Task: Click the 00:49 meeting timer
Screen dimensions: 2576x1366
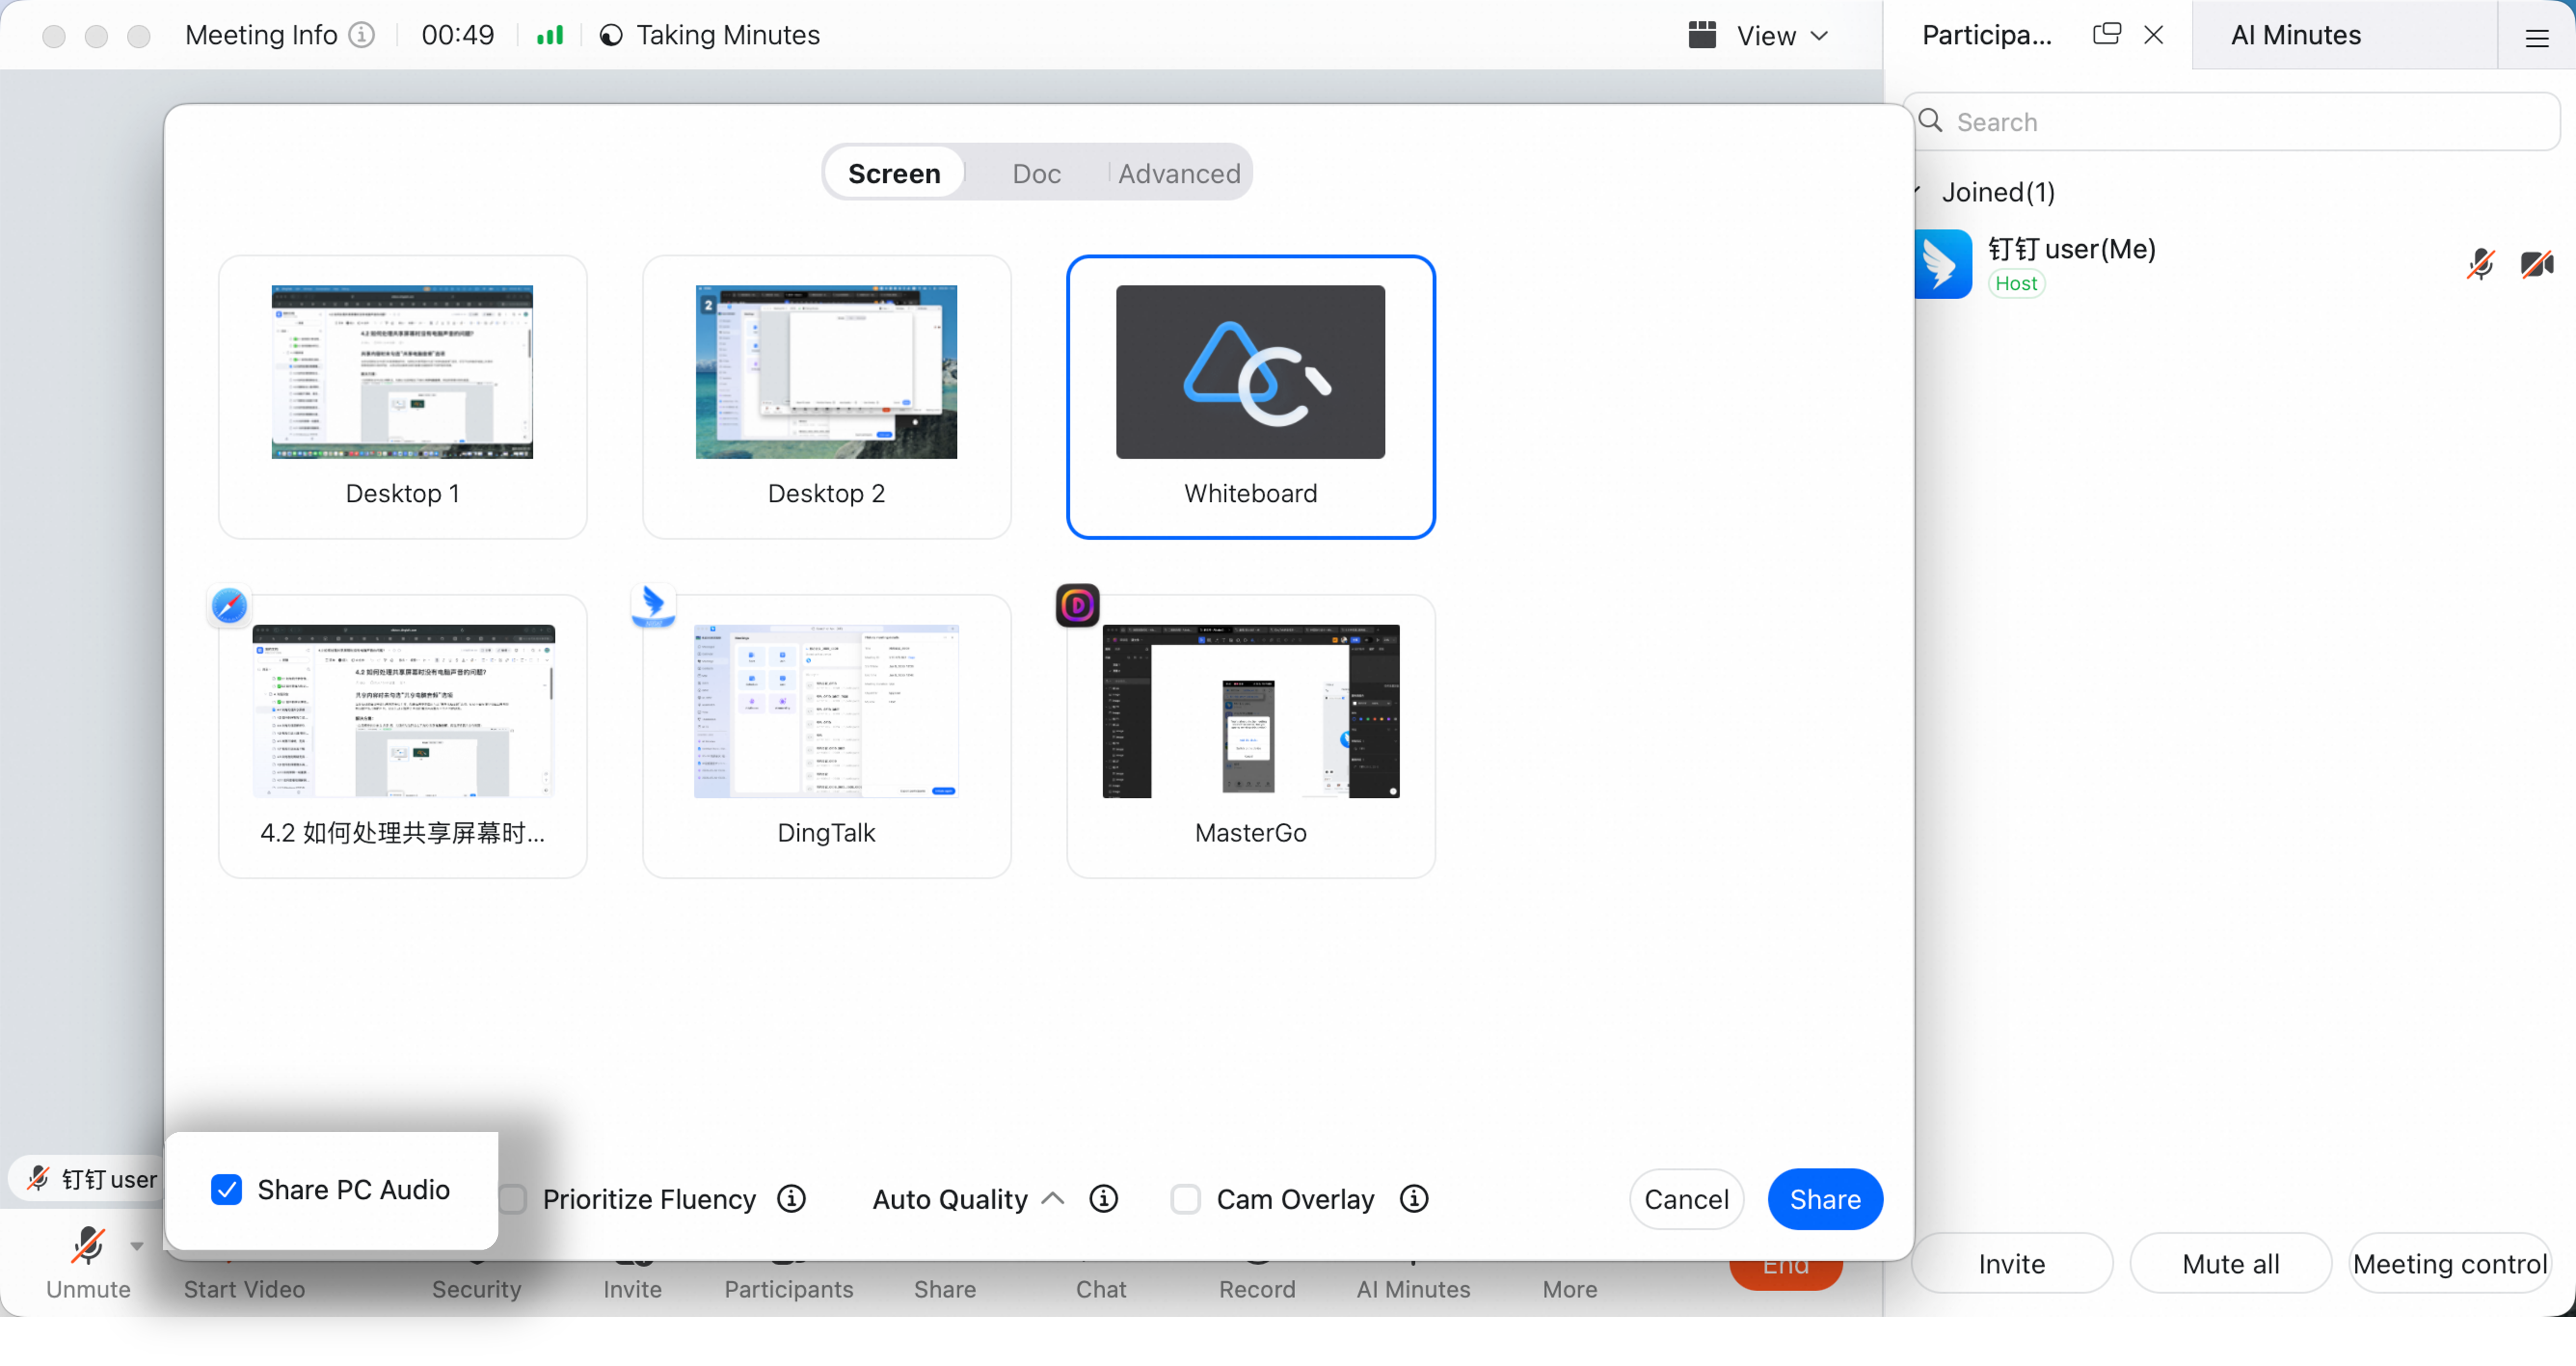Action: (x=457, y=35)
